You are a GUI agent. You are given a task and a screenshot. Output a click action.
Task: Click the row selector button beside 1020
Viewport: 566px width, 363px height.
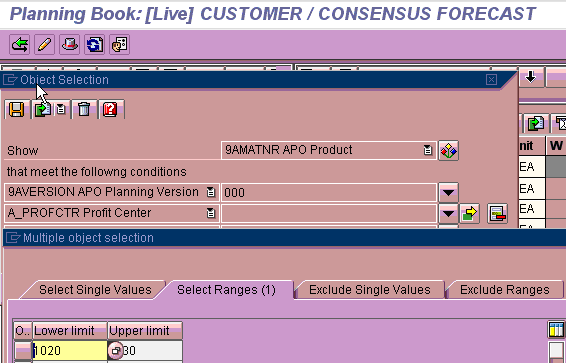tap(23, 350)
